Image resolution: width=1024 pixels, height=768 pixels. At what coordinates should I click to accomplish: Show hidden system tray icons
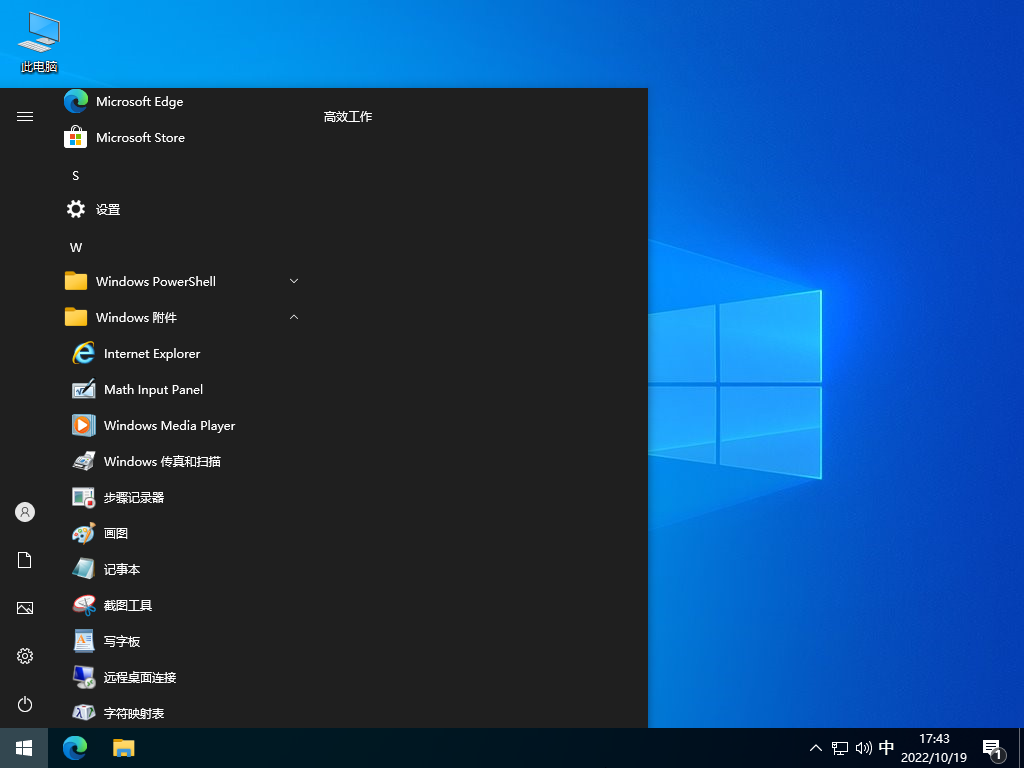tap(816, 748)
